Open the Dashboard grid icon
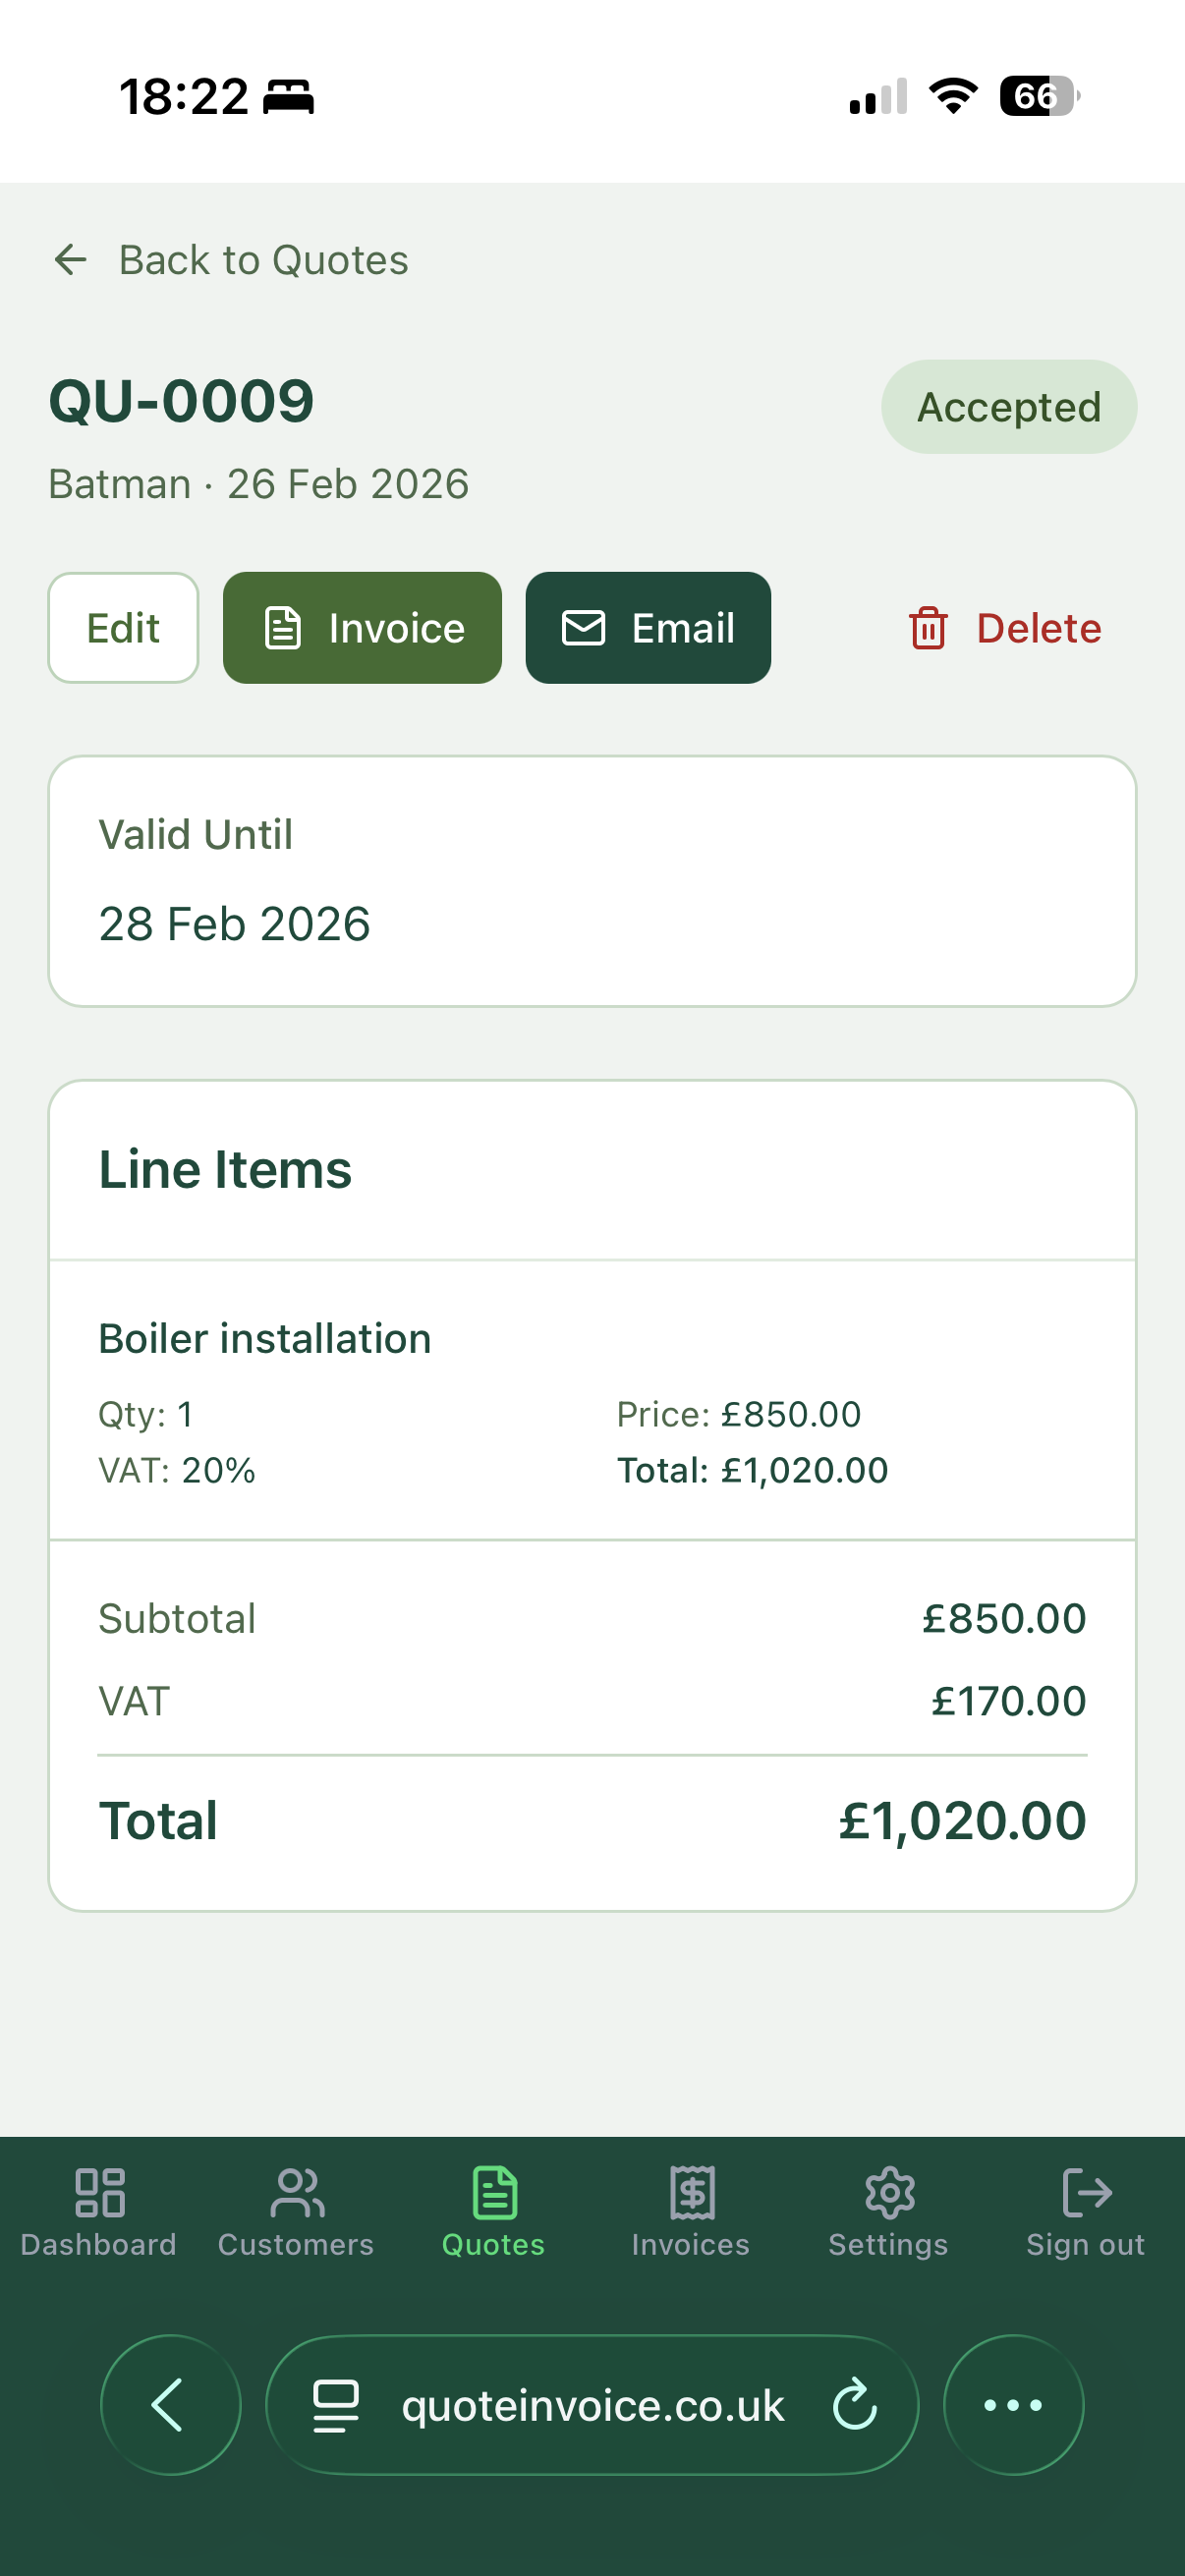Screen dimensions: 1185x2576 [99, 2191]
